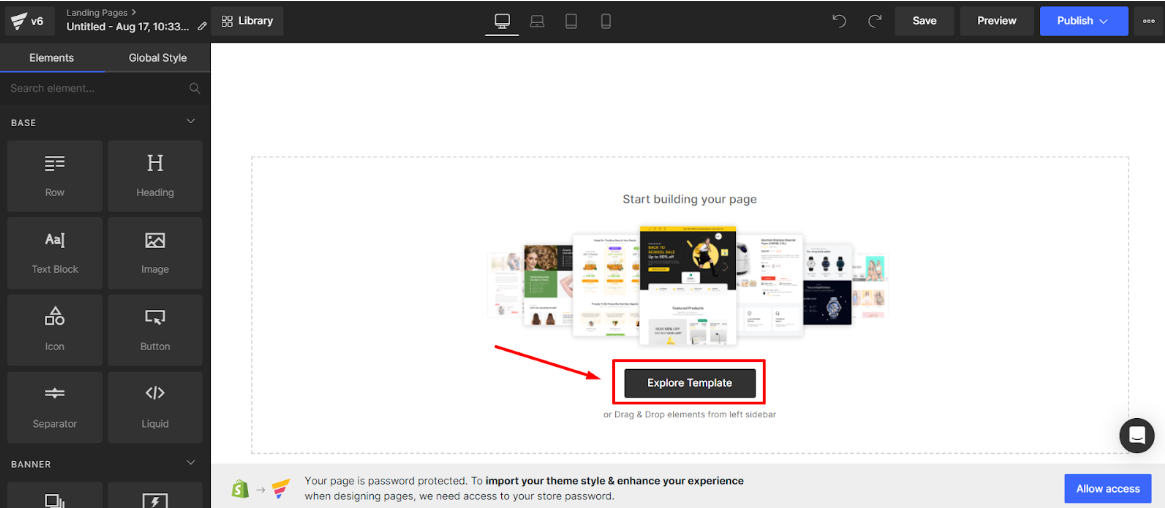Pick the Icon element
1165x508 pixels.
pos(55,330)
